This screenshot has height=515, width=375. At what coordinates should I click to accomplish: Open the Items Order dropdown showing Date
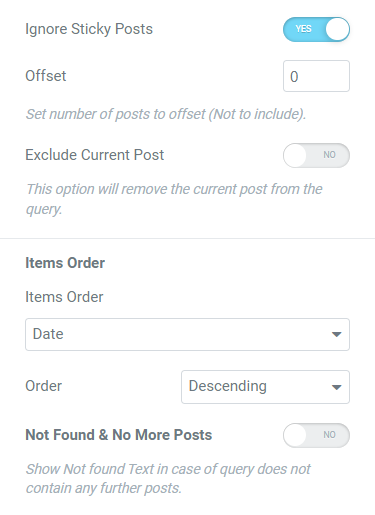(187, 334)
